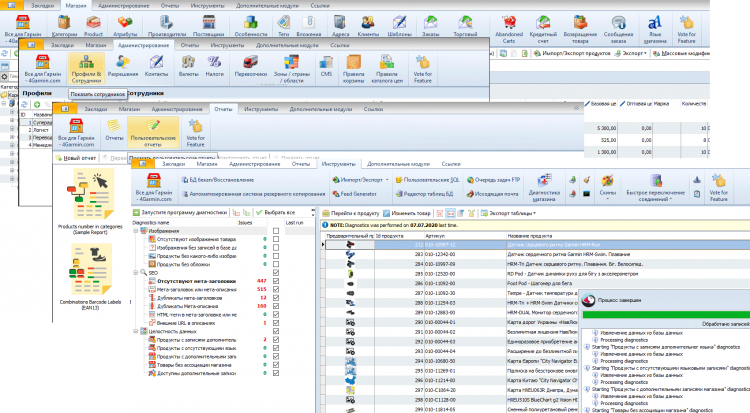Open Разрешения in Администрирование ribbon
Screen dimensions: 750x413
(x=122, y=67)
